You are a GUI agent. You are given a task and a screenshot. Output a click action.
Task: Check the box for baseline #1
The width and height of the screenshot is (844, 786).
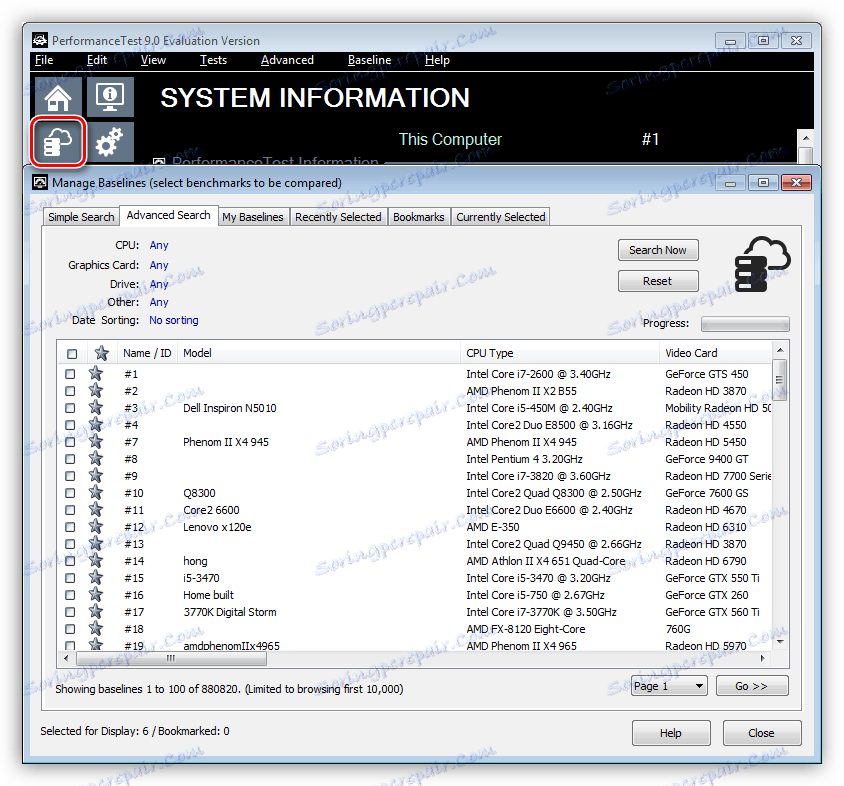point(70,374)
